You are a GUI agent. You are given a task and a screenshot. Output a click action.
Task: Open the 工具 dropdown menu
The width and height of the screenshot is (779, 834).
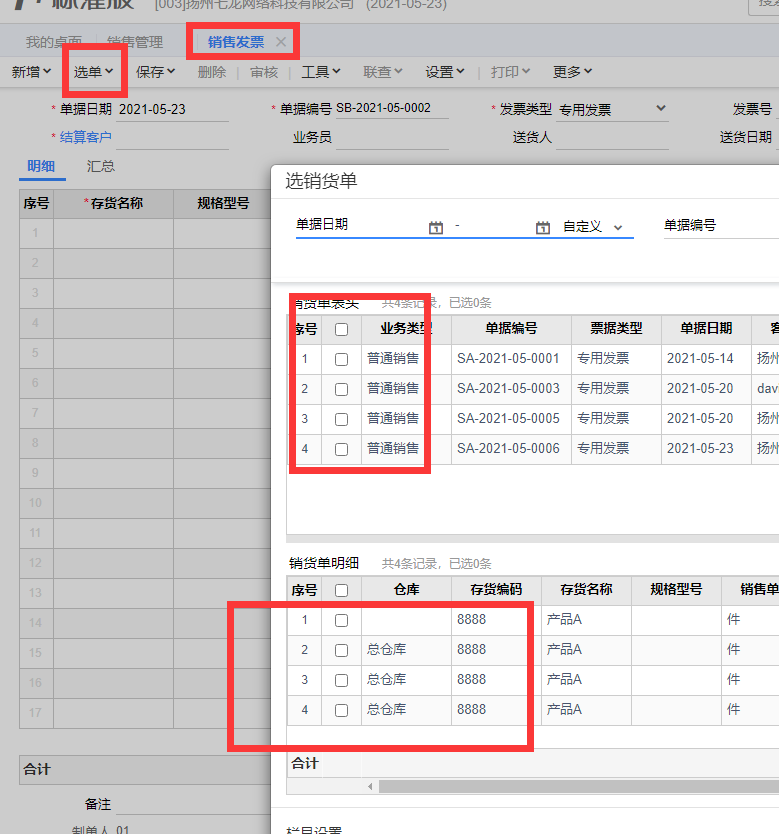tap(321, 72)
